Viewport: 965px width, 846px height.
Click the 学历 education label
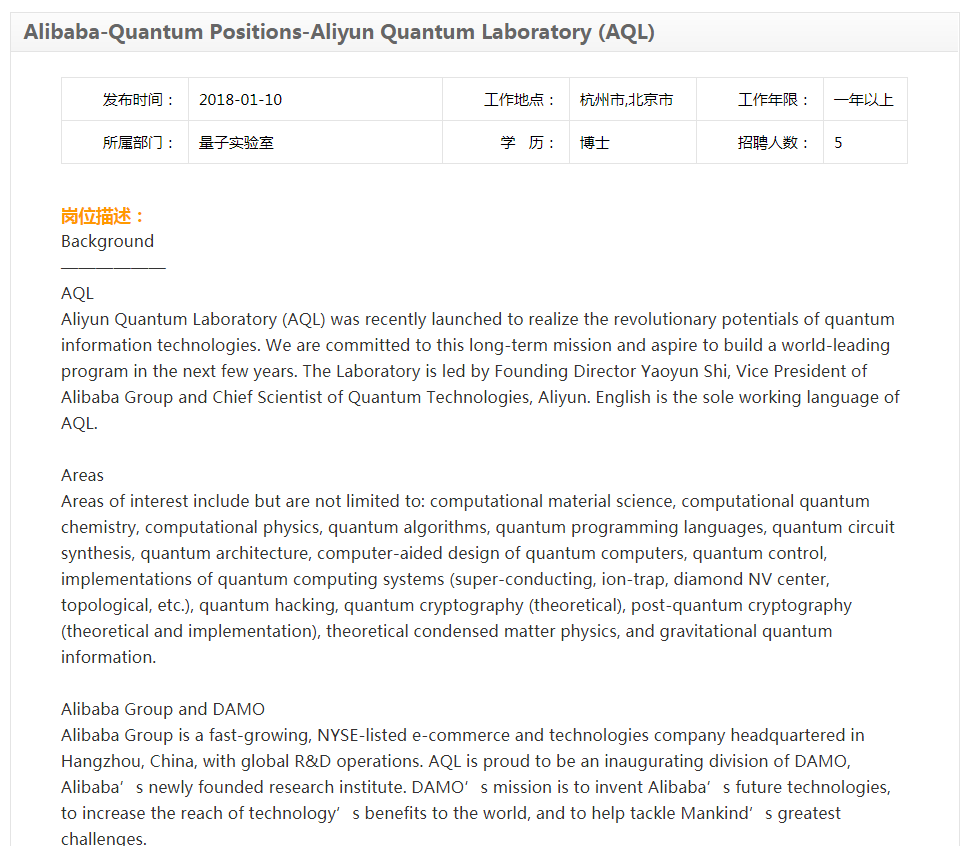527,143
